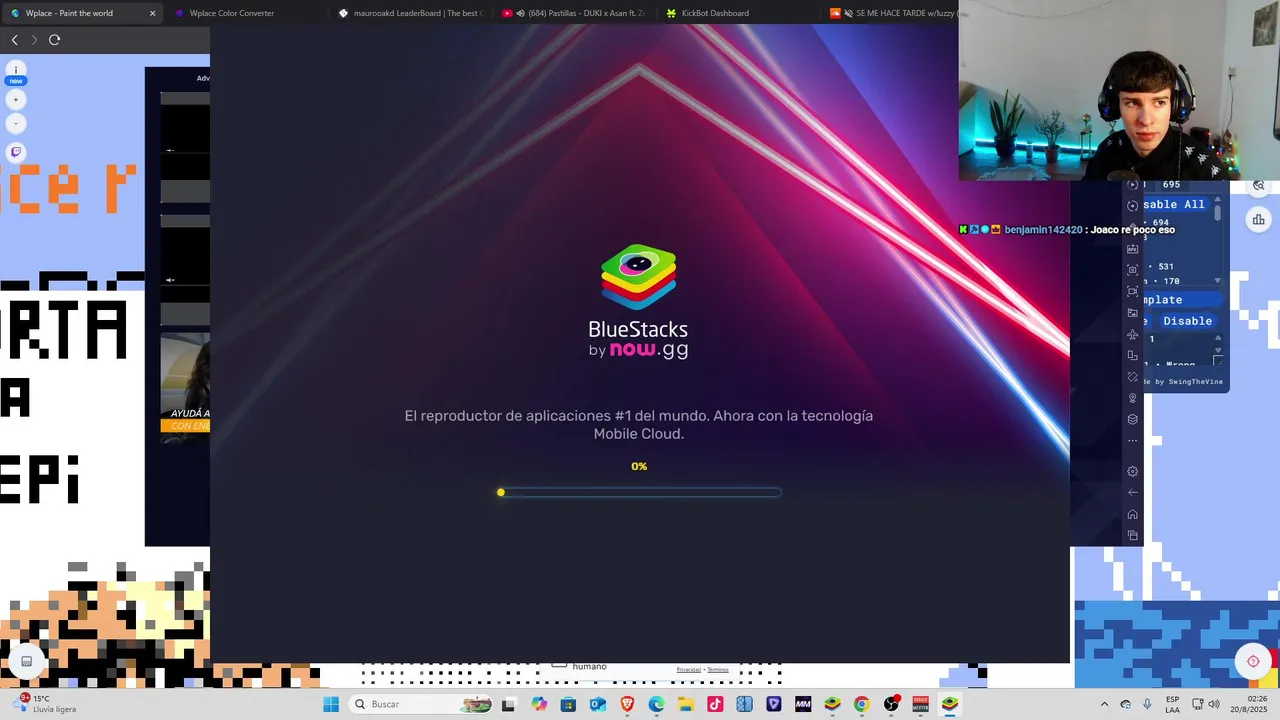This screenshot has height=720, width=1280.
Task: Click the Disable button in the overlay panel
Action: click(1187, 321)
